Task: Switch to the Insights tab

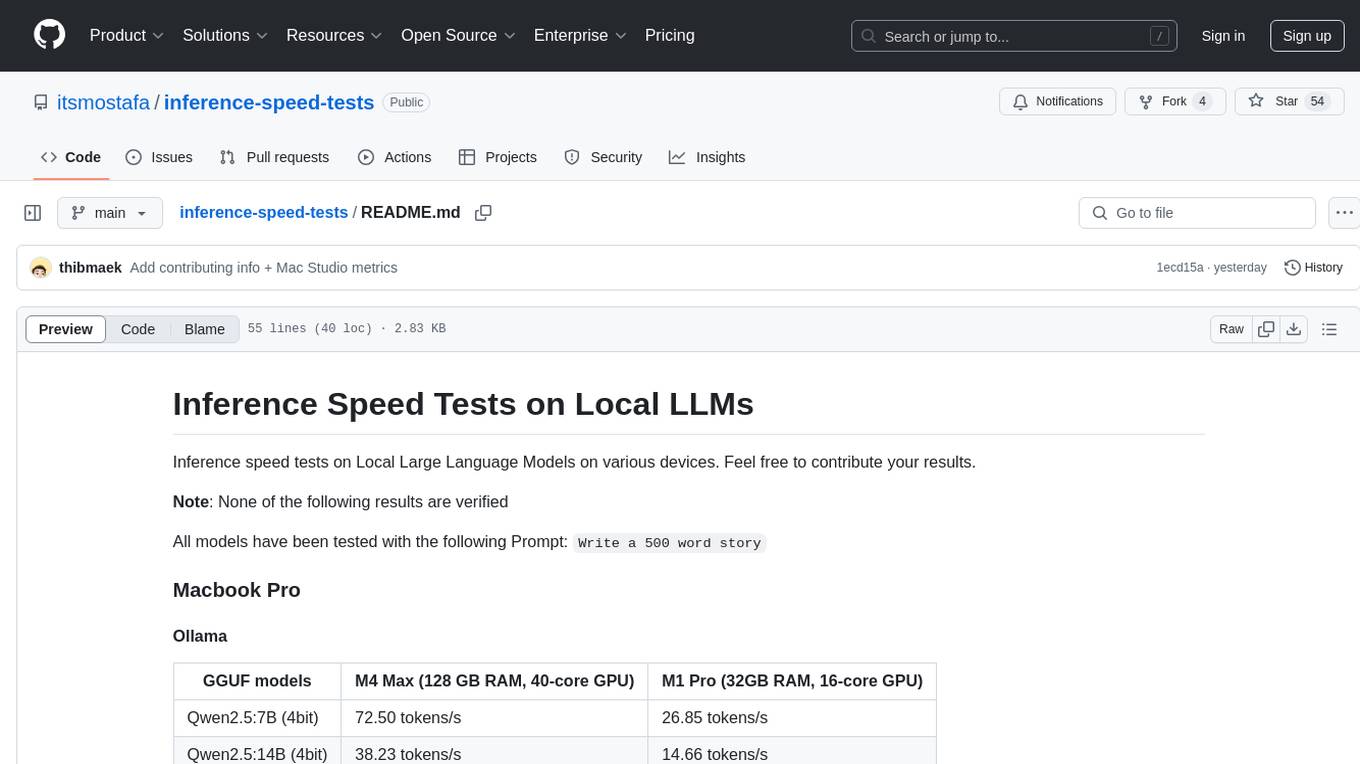Action: [707, 157]
